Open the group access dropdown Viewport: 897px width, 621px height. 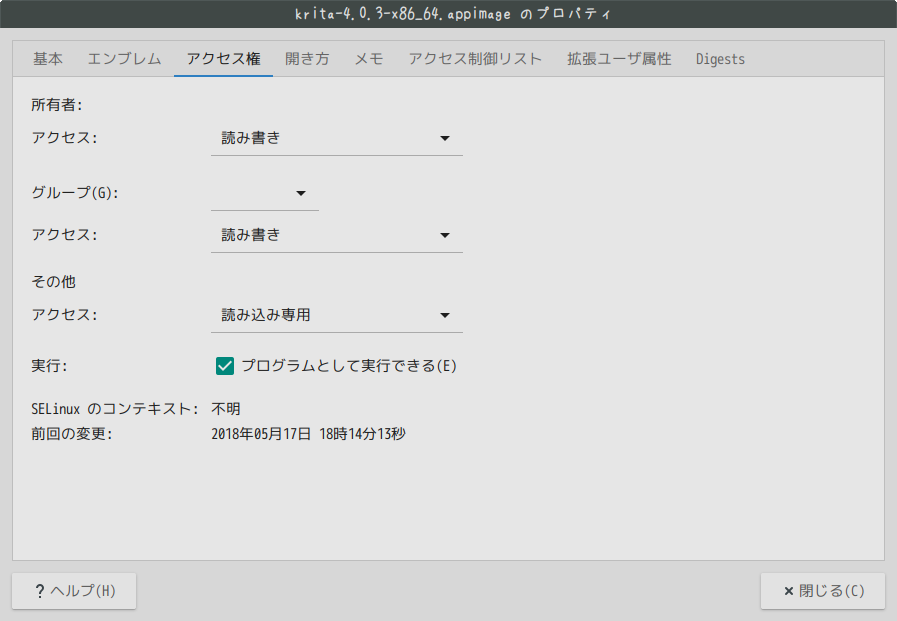coord(336,236)
